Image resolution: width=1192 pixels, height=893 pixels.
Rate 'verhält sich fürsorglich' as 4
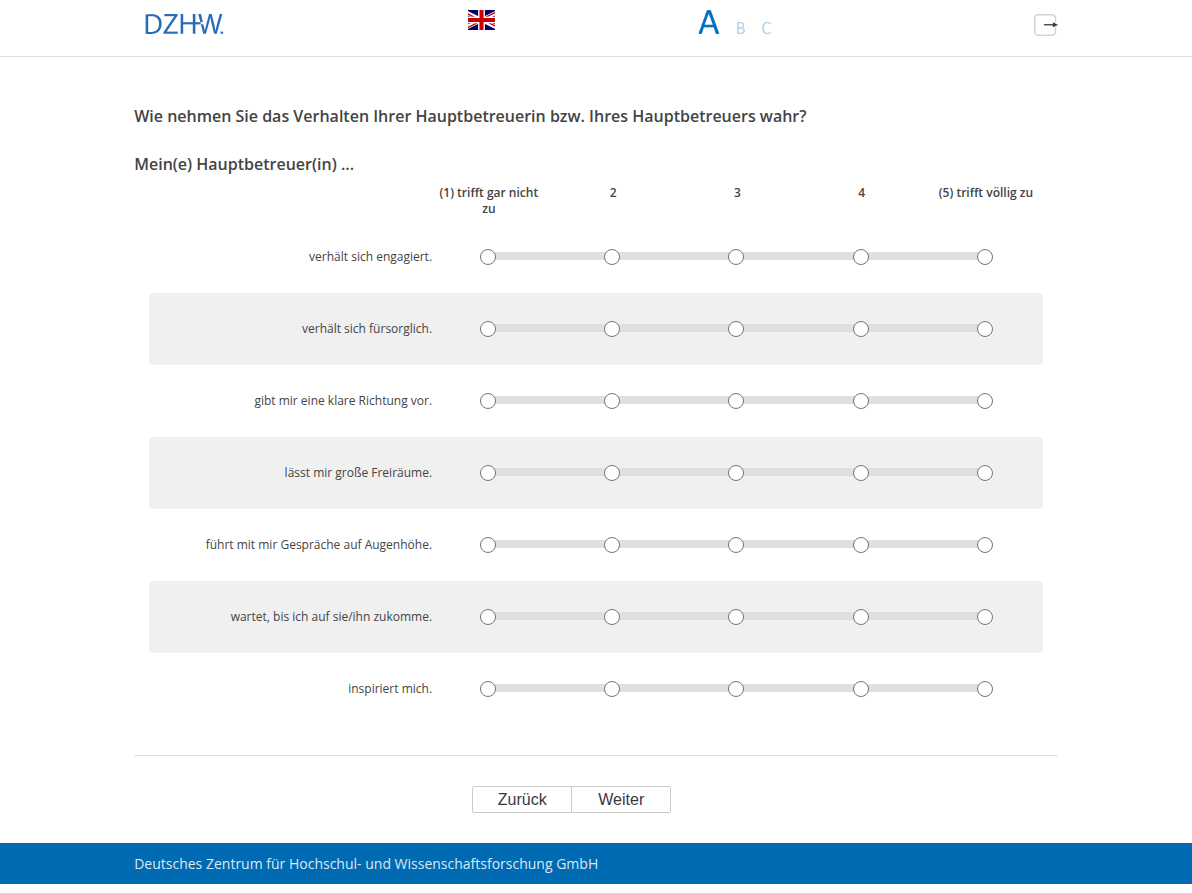pyautogui.click(x=861, y=329)
